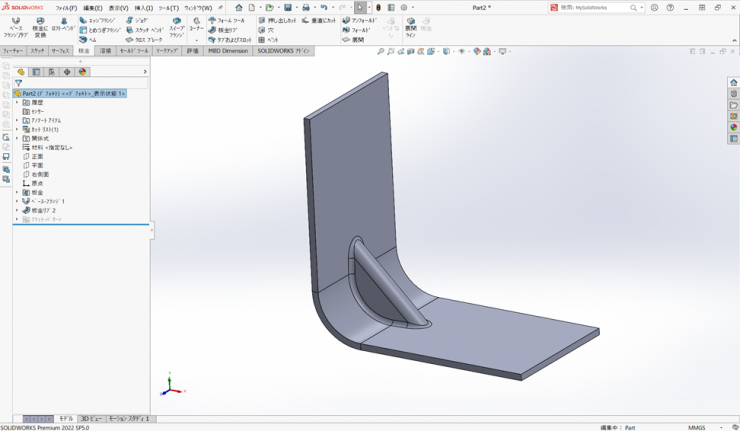Open the ファイル(F) menu
740x431 pixels.
click(66, 8)
